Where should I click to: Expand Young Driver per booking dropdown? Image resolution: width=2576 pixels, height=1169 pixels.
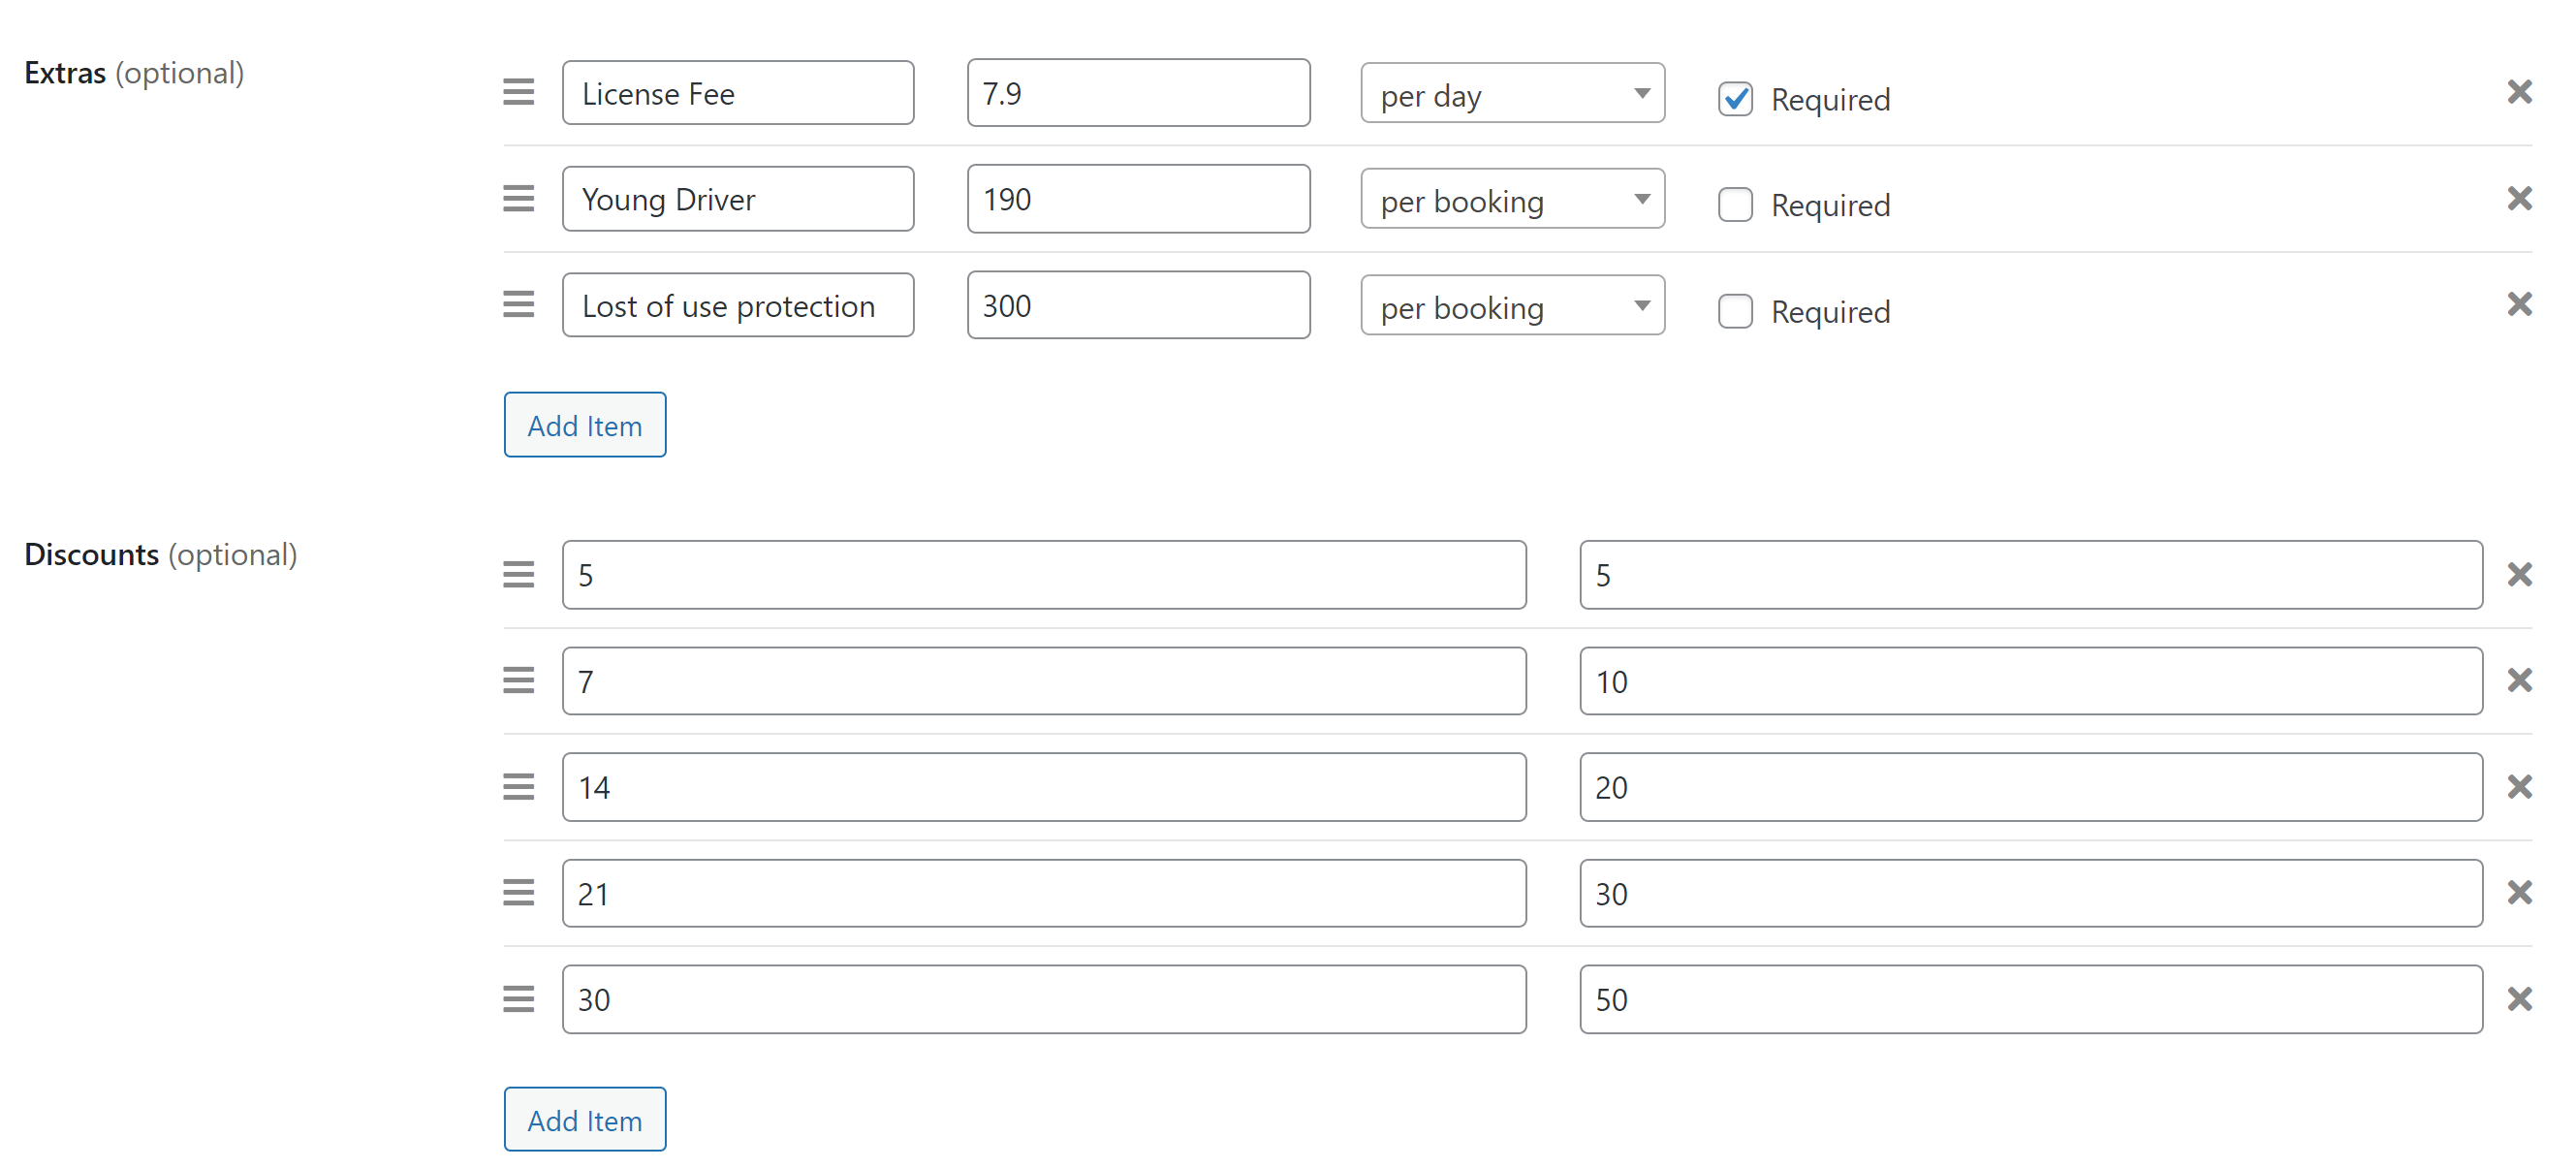(x=1512, y=199)
